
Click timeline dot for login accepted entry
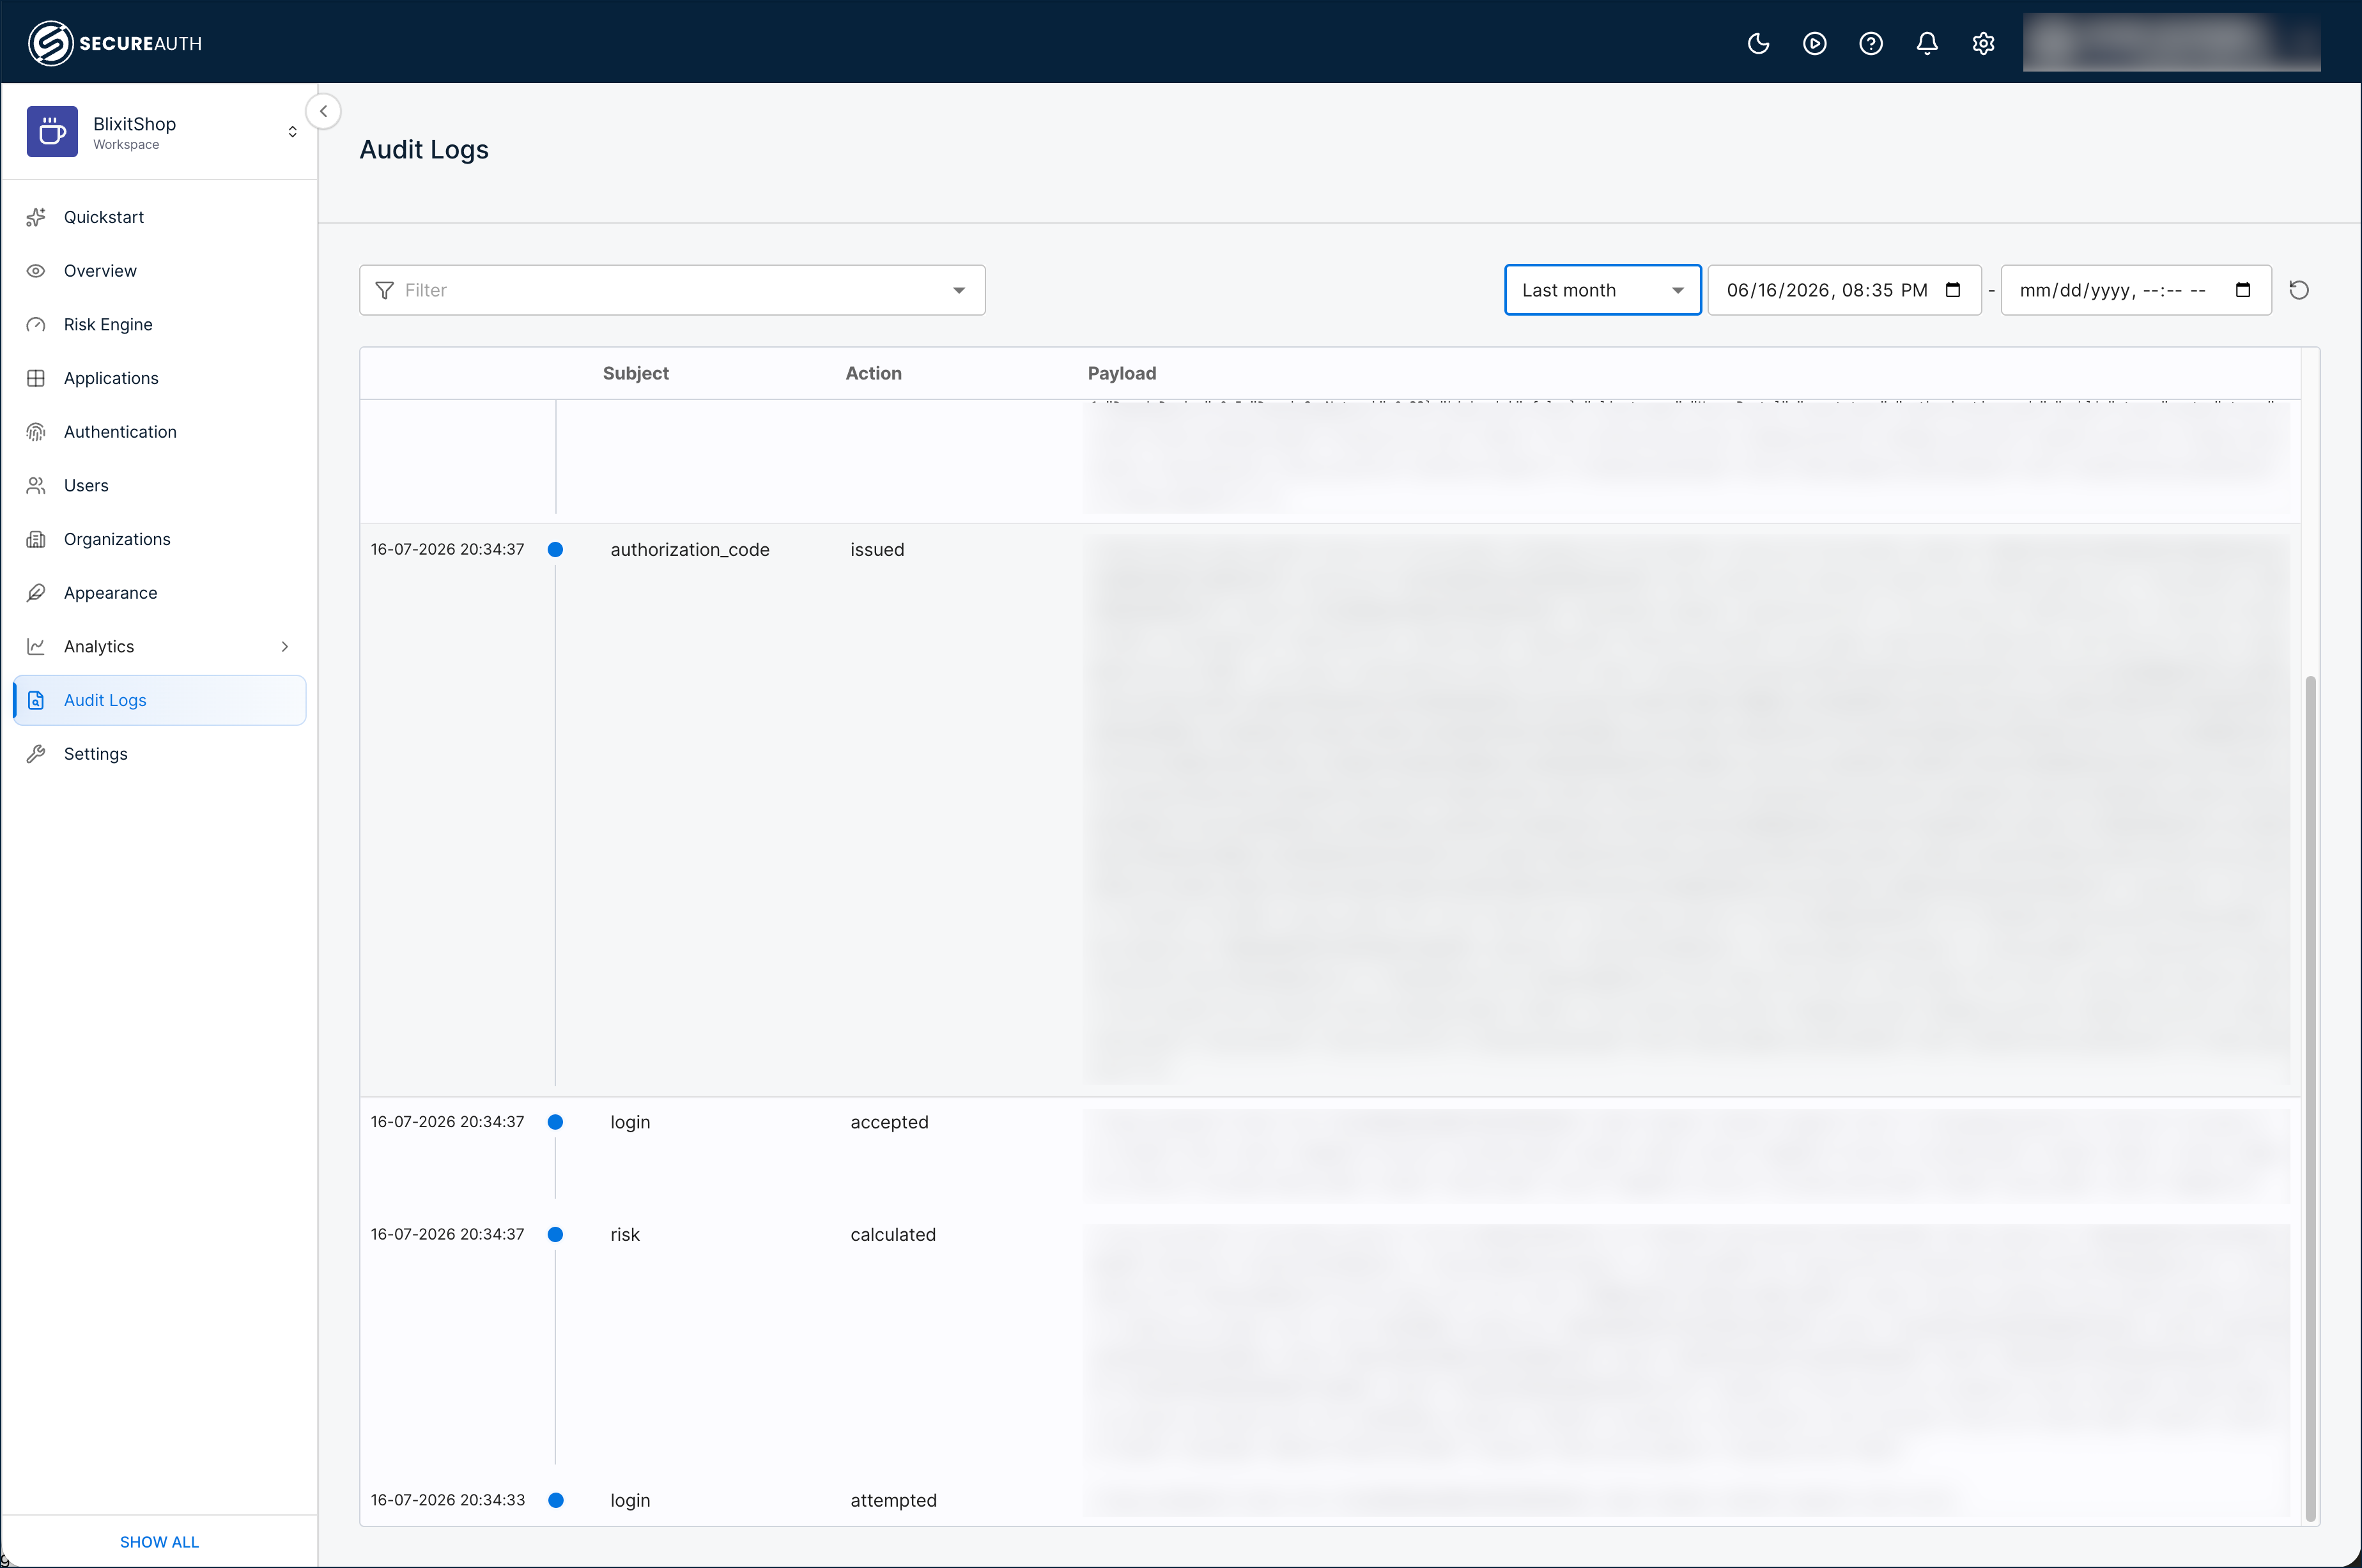click(x=555, y=1122)
